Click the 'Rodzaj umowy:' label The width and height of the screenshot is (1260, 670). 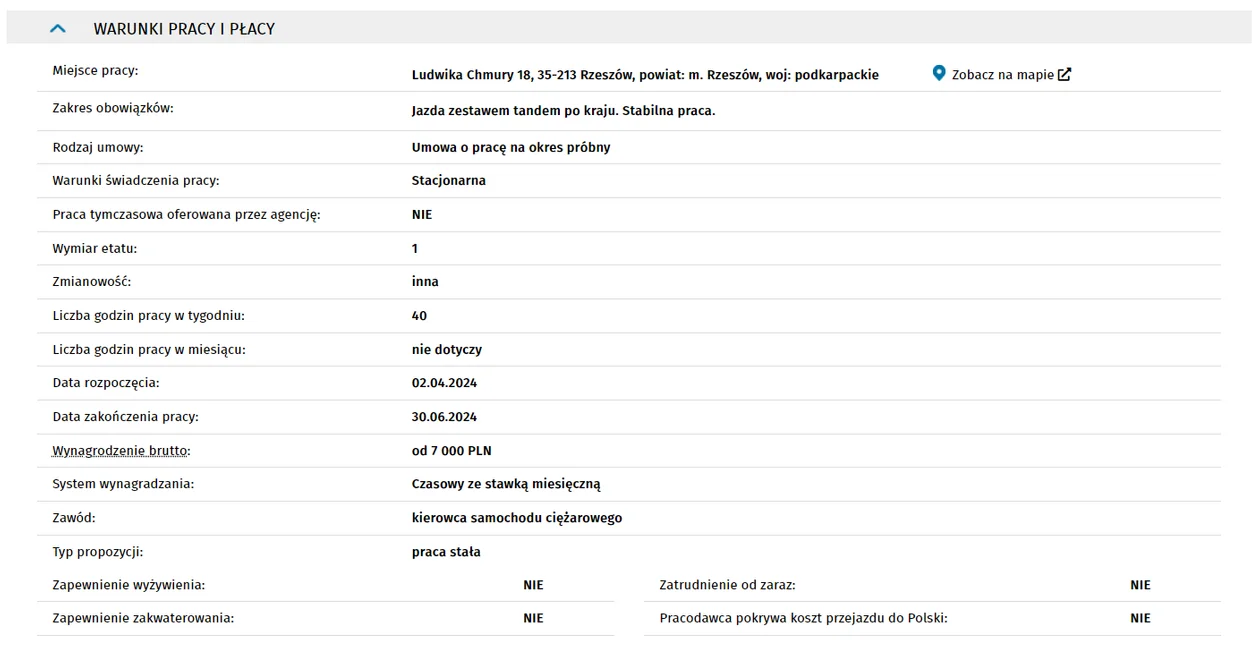(x=98, y=147)
